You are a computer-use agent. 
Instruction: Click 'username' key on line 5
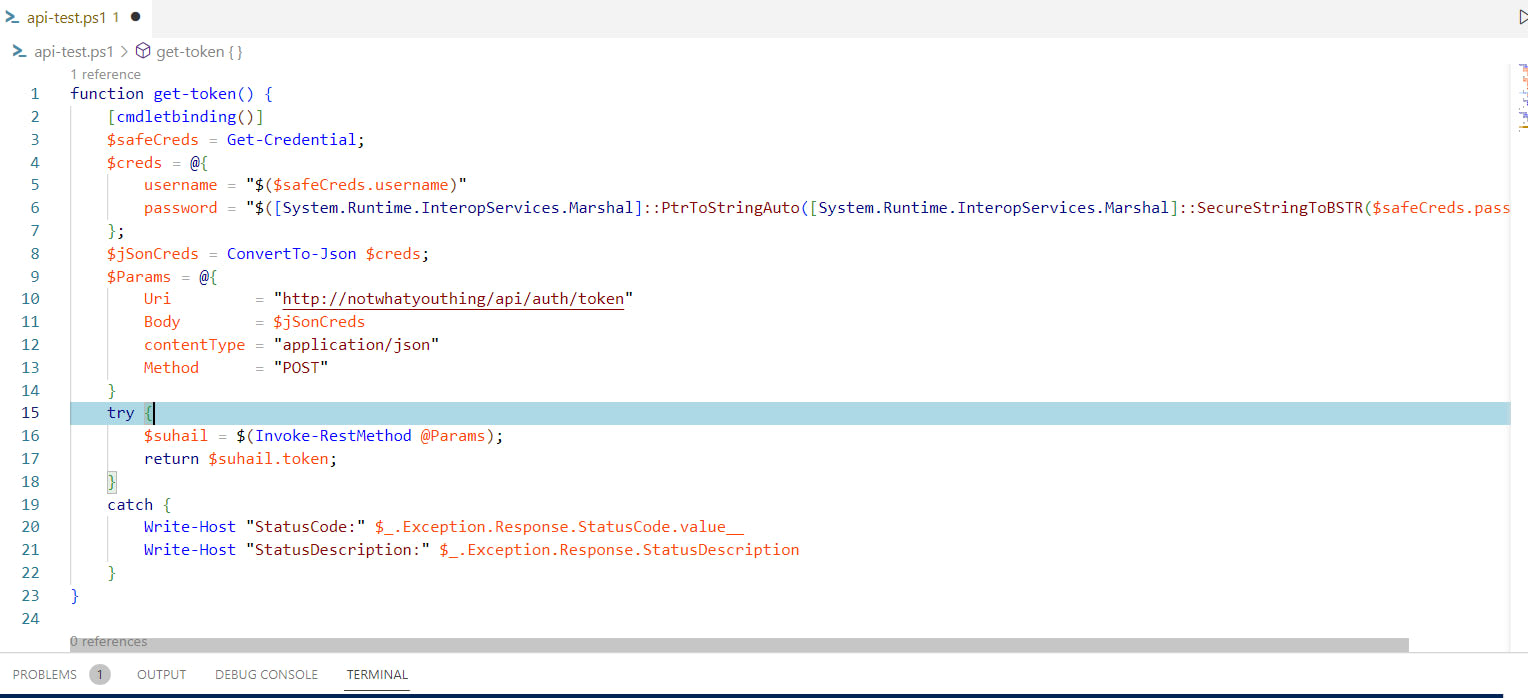[180, 185]
